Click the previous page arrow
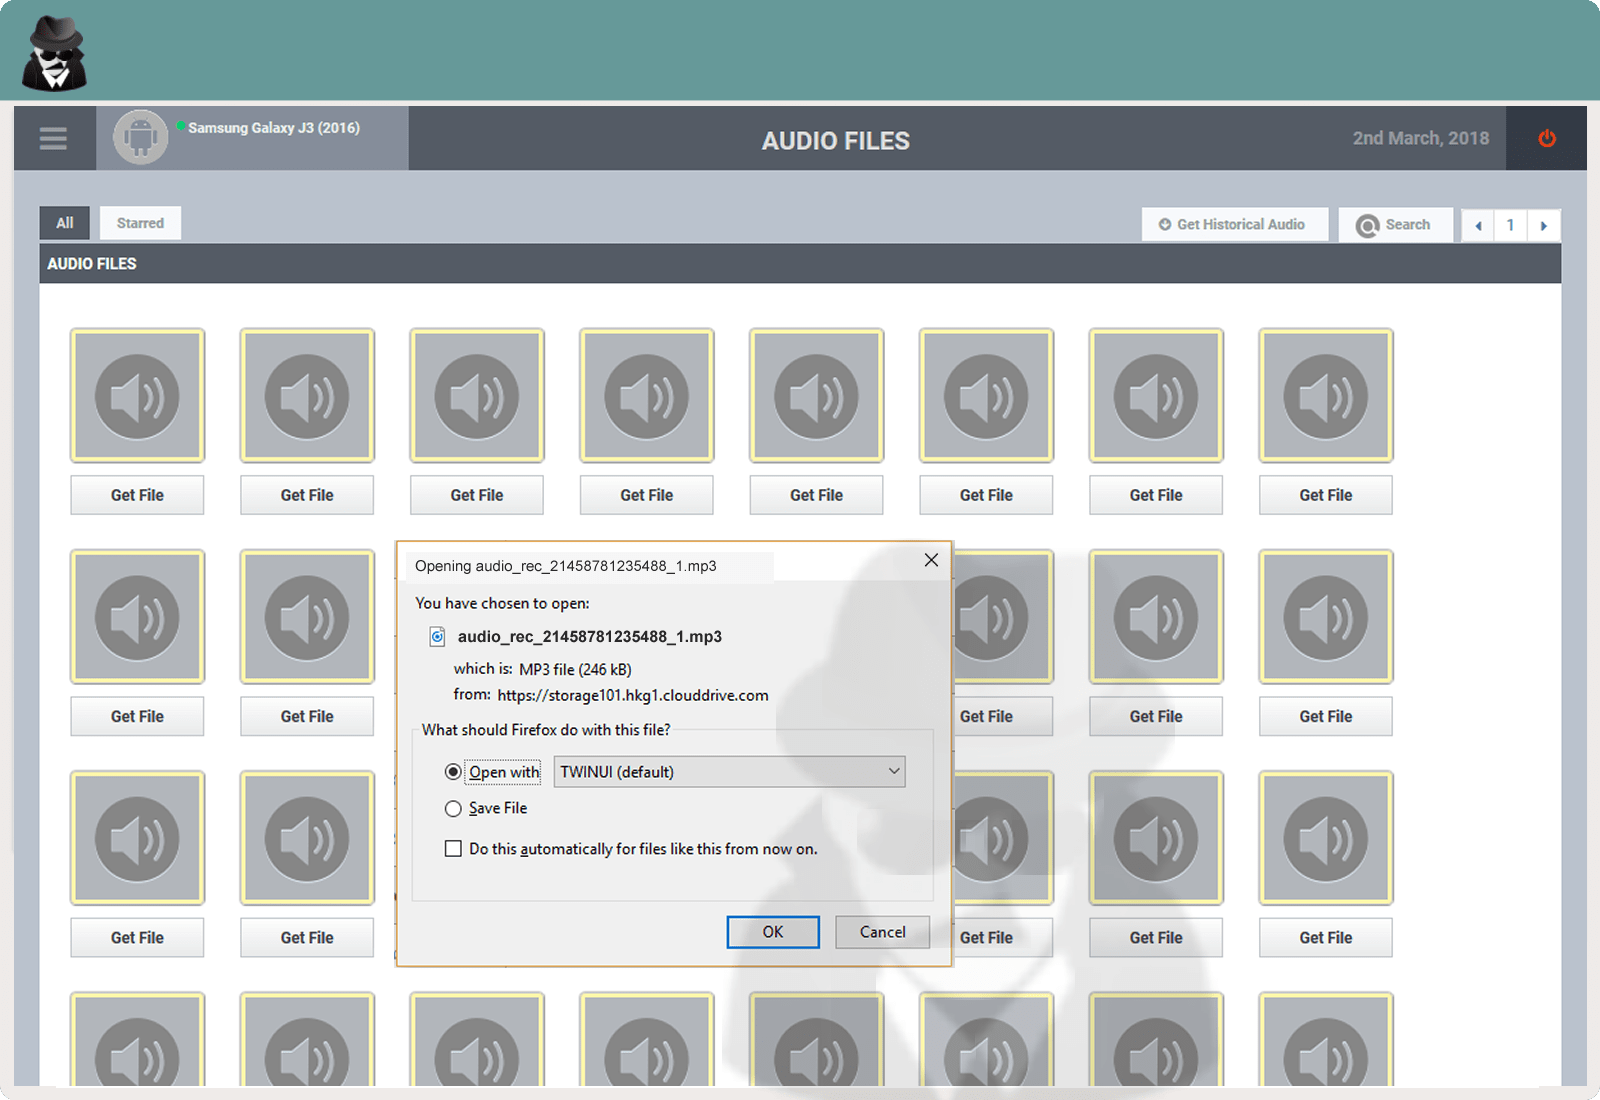This screenshot has height=1100, width=1600. point(1477,225)
